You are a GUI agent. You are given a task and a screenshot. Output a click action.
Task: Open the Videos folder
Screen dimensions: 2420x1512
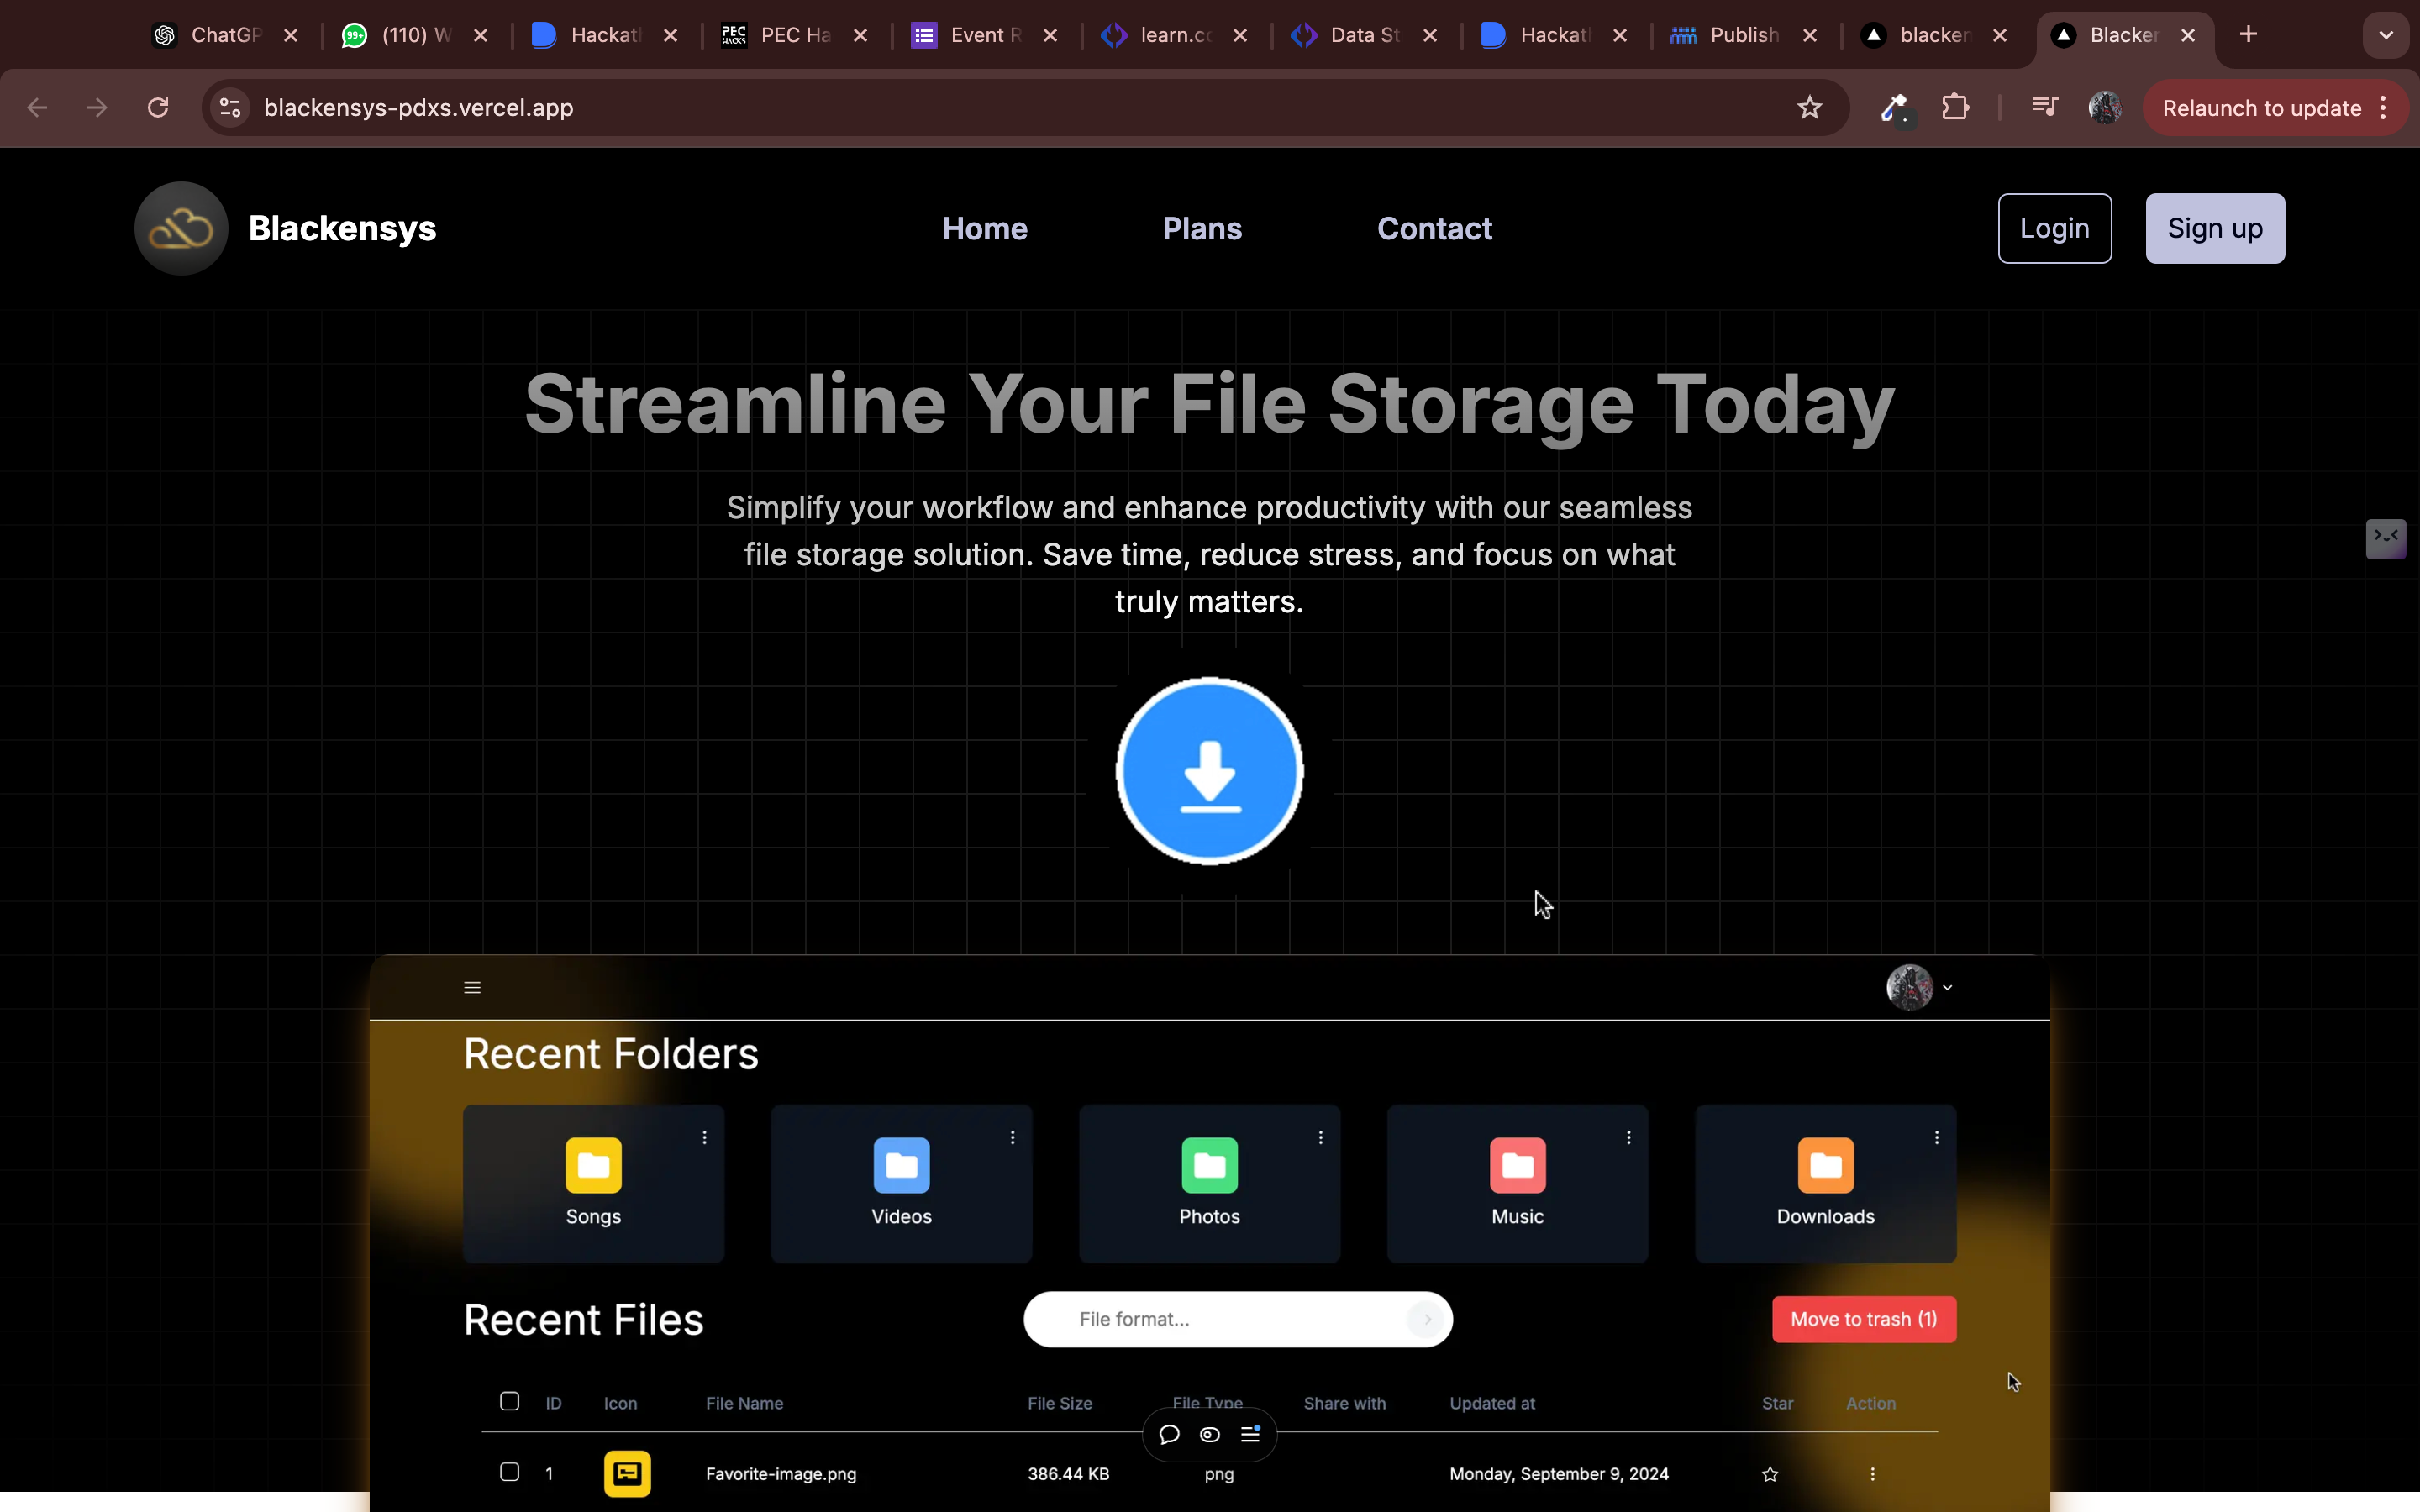(901, 1183)
